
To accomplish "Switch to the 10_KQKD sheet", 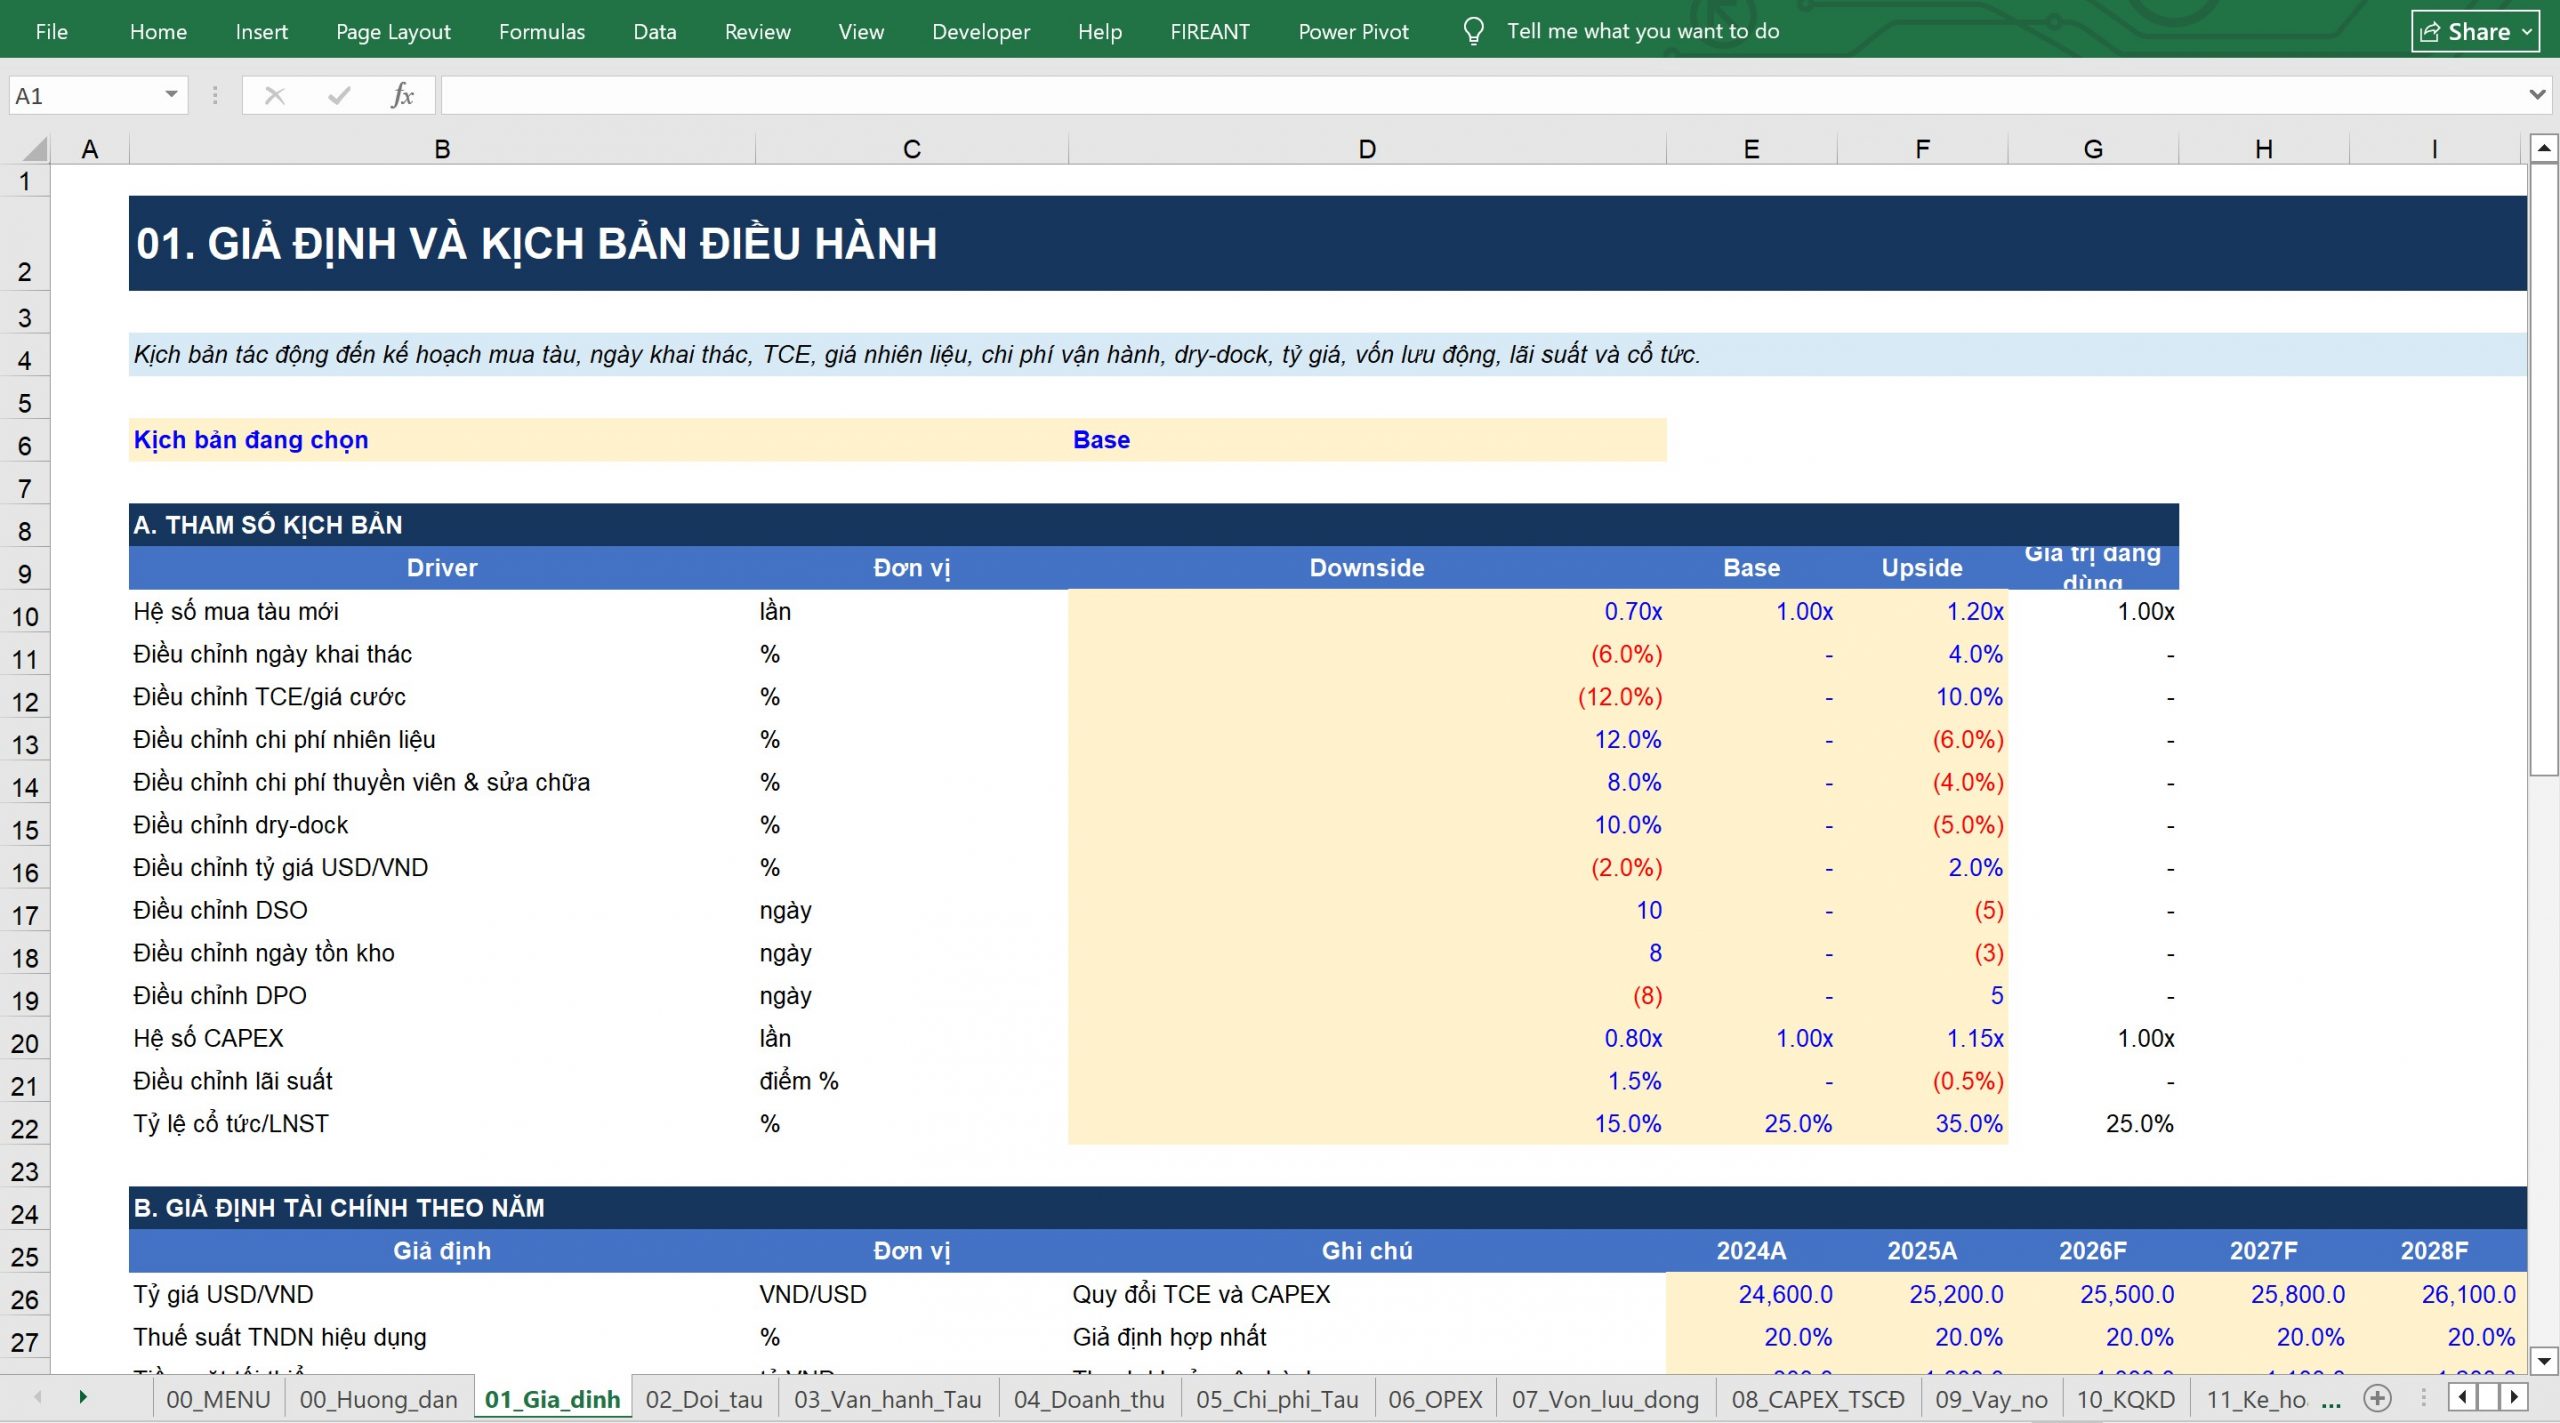I will (x=2125, y=1399).
